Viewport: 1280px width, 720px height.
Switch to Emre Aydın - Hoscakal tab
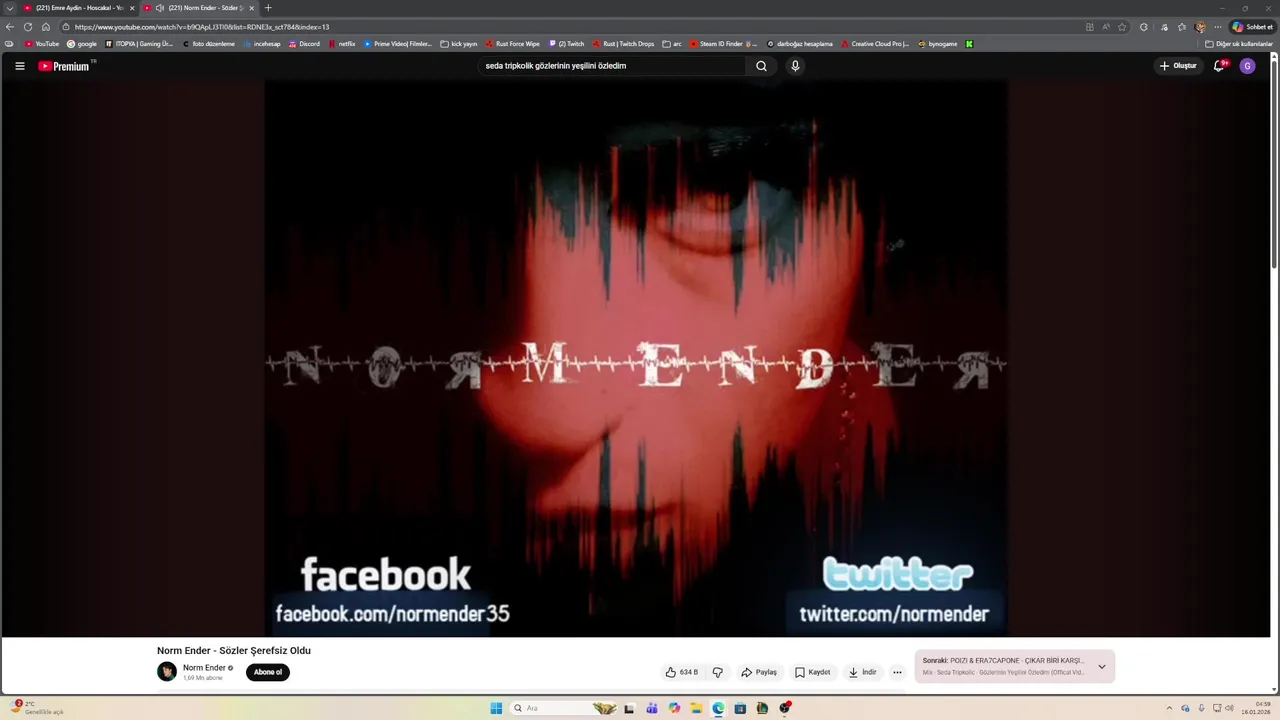coord(78,8)
